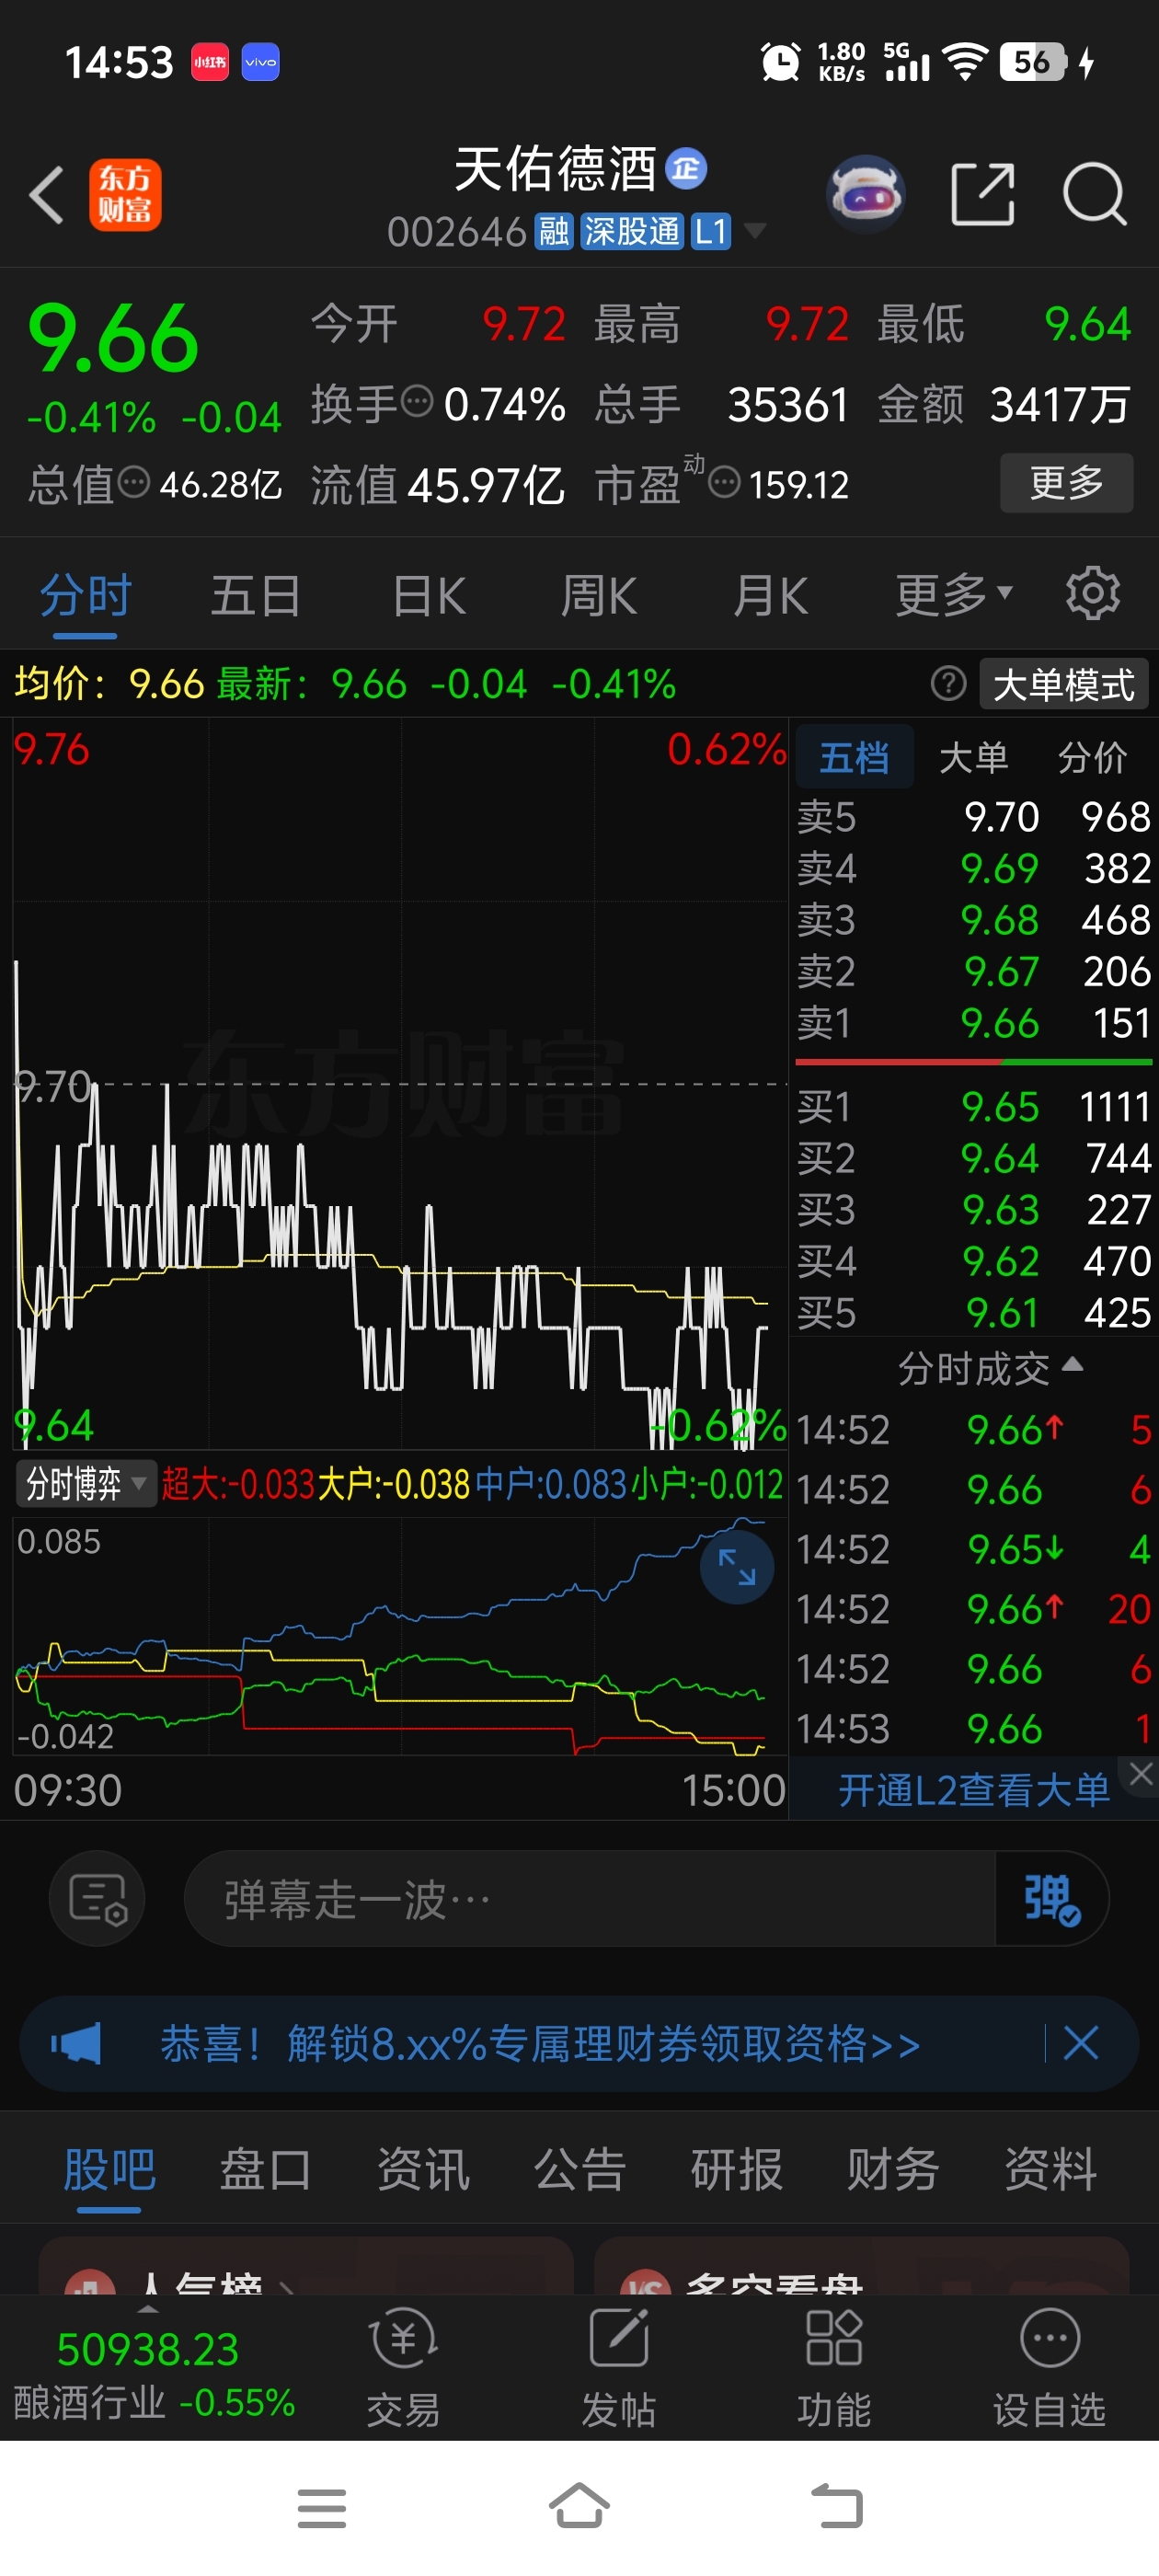Tap the info icon beside 总值
Image resolution: width=1159 pixels, height=2576 pixels.
tap(134, 482)
